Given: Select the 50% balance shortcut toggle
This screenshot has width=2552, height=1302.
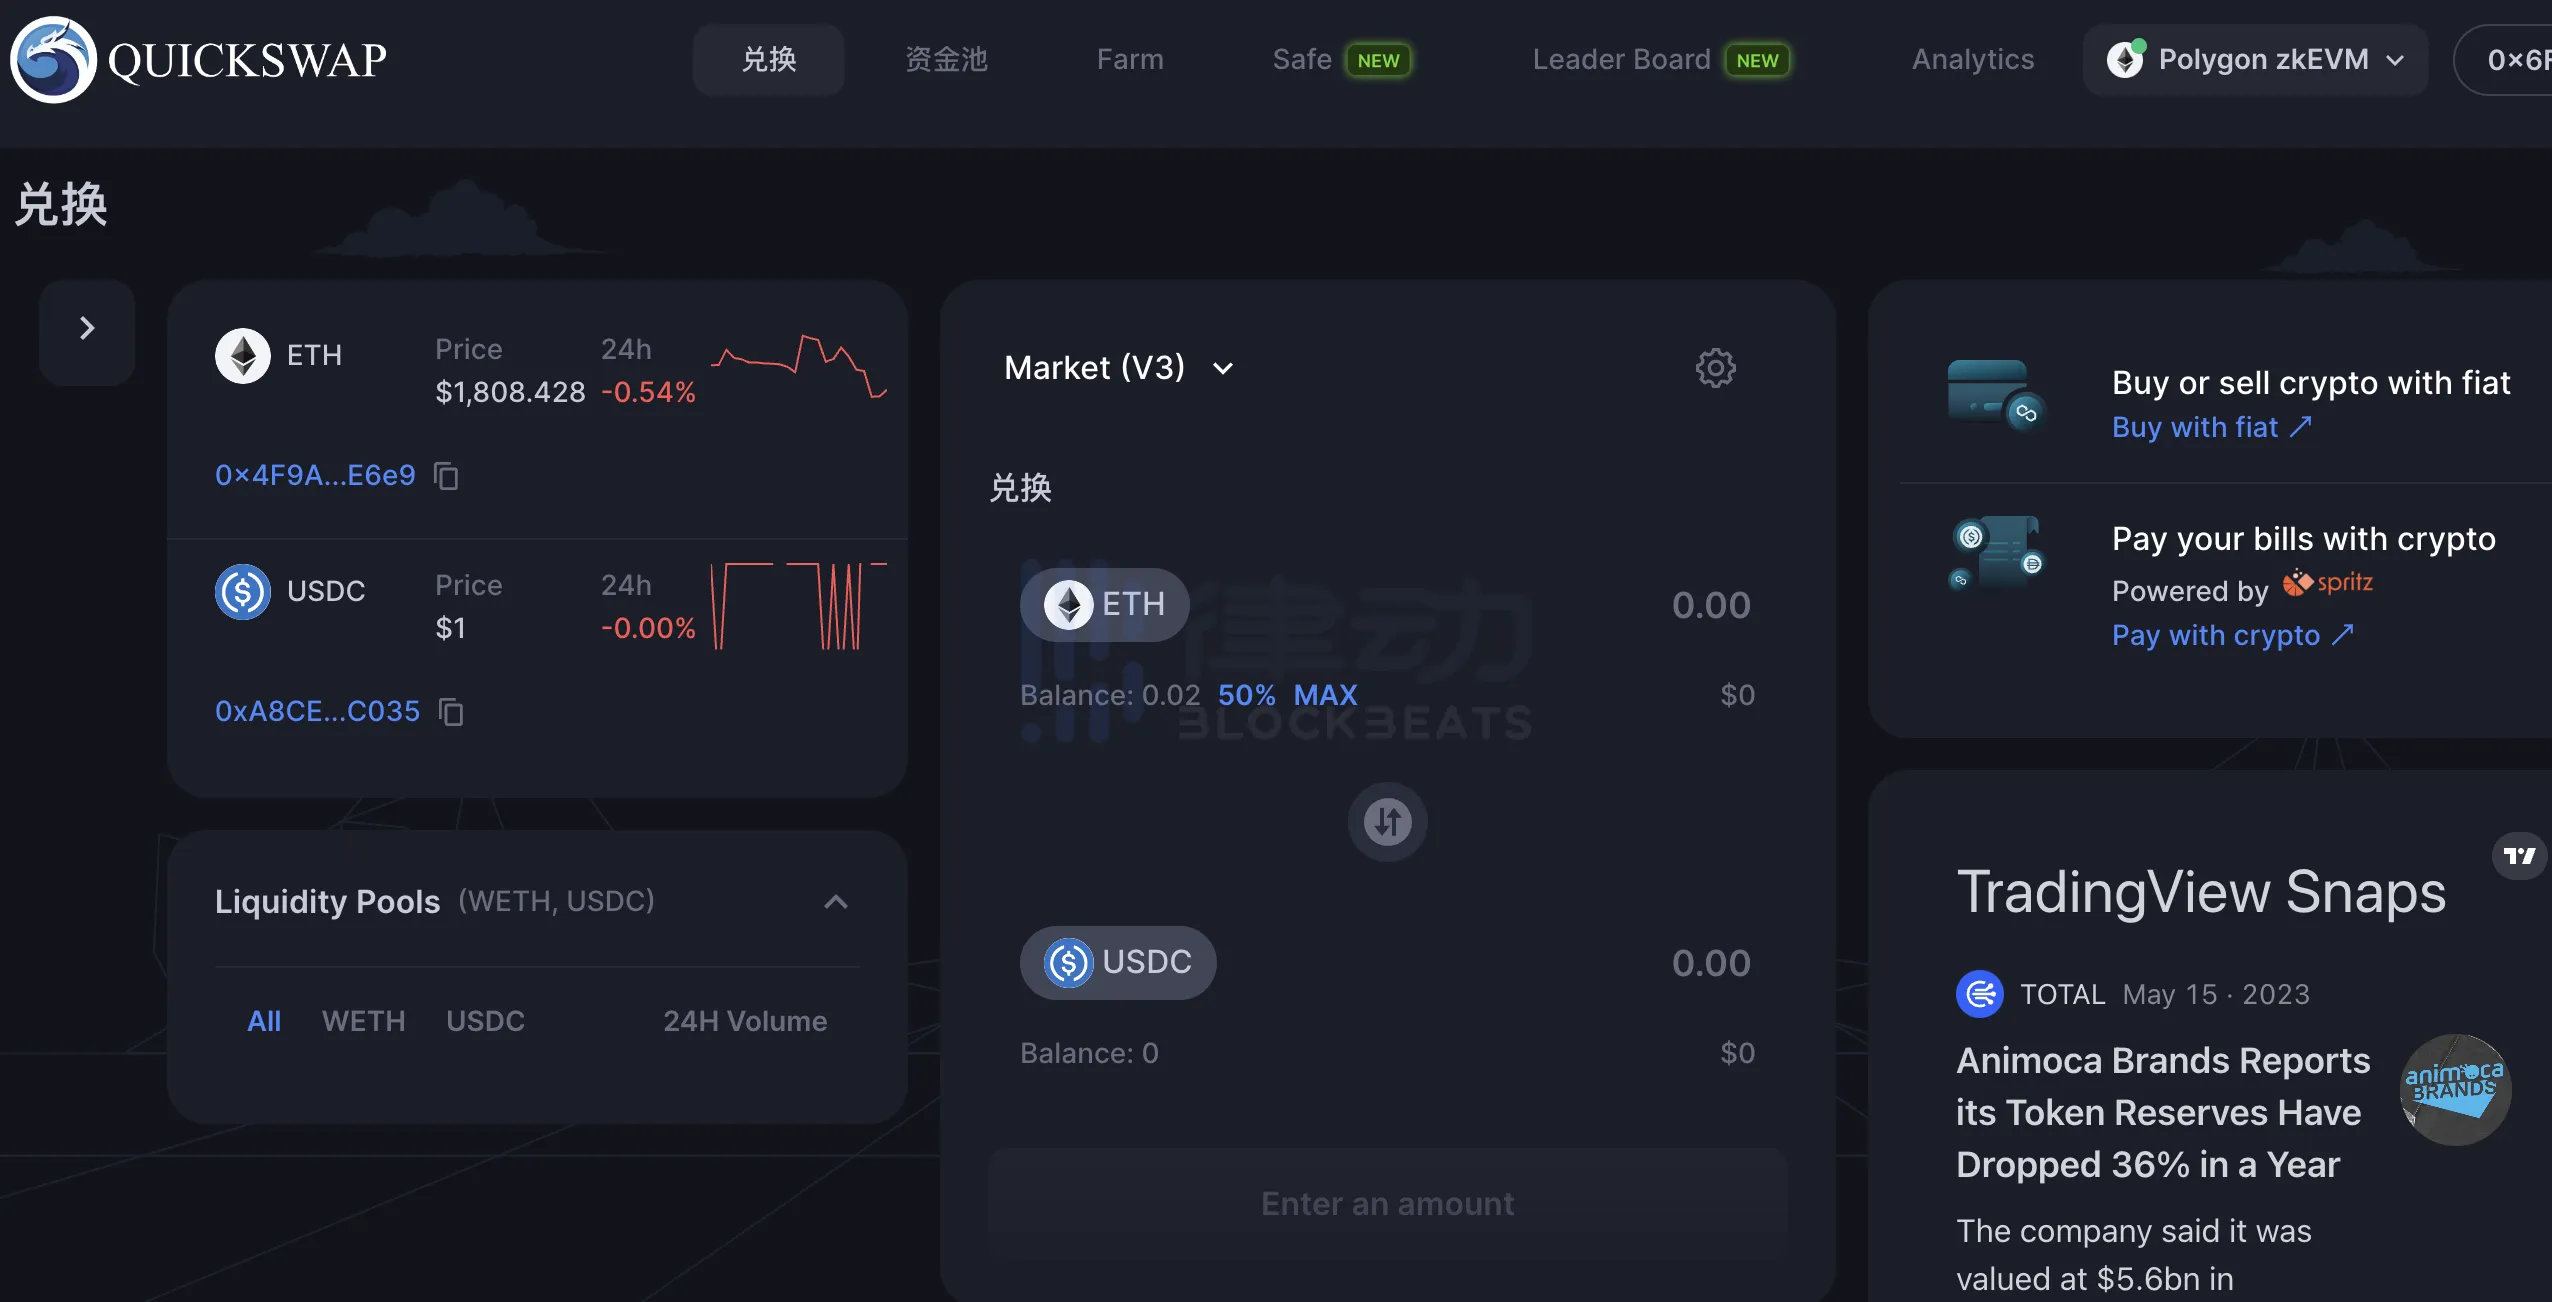Looking at the screenshot, I should point(1245,694).
